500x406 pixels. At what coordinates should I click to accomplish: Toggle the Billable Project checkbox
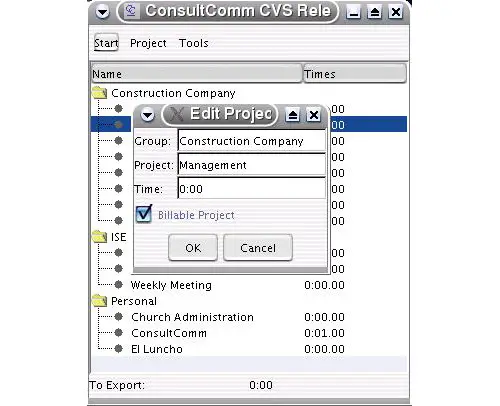144,214
